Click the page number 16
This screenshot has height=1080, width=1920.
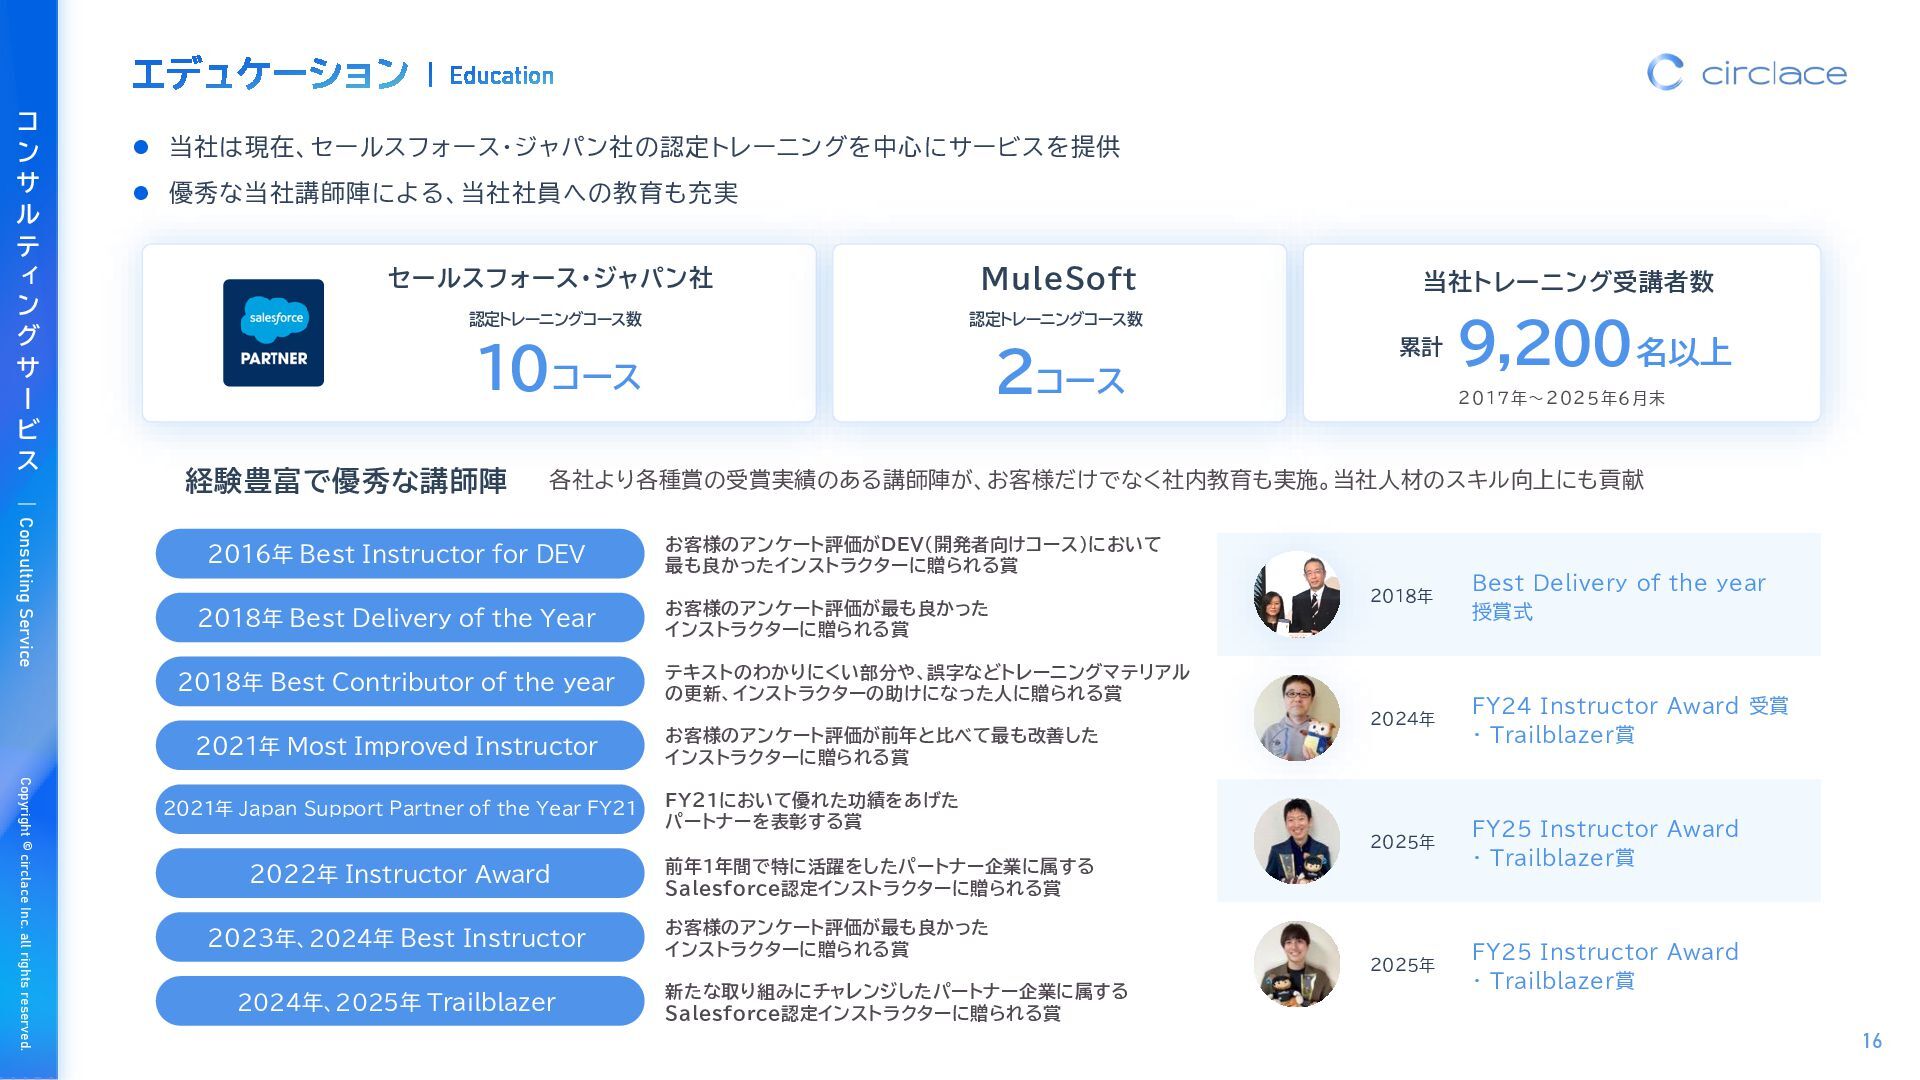(x=1872, y=1041)
